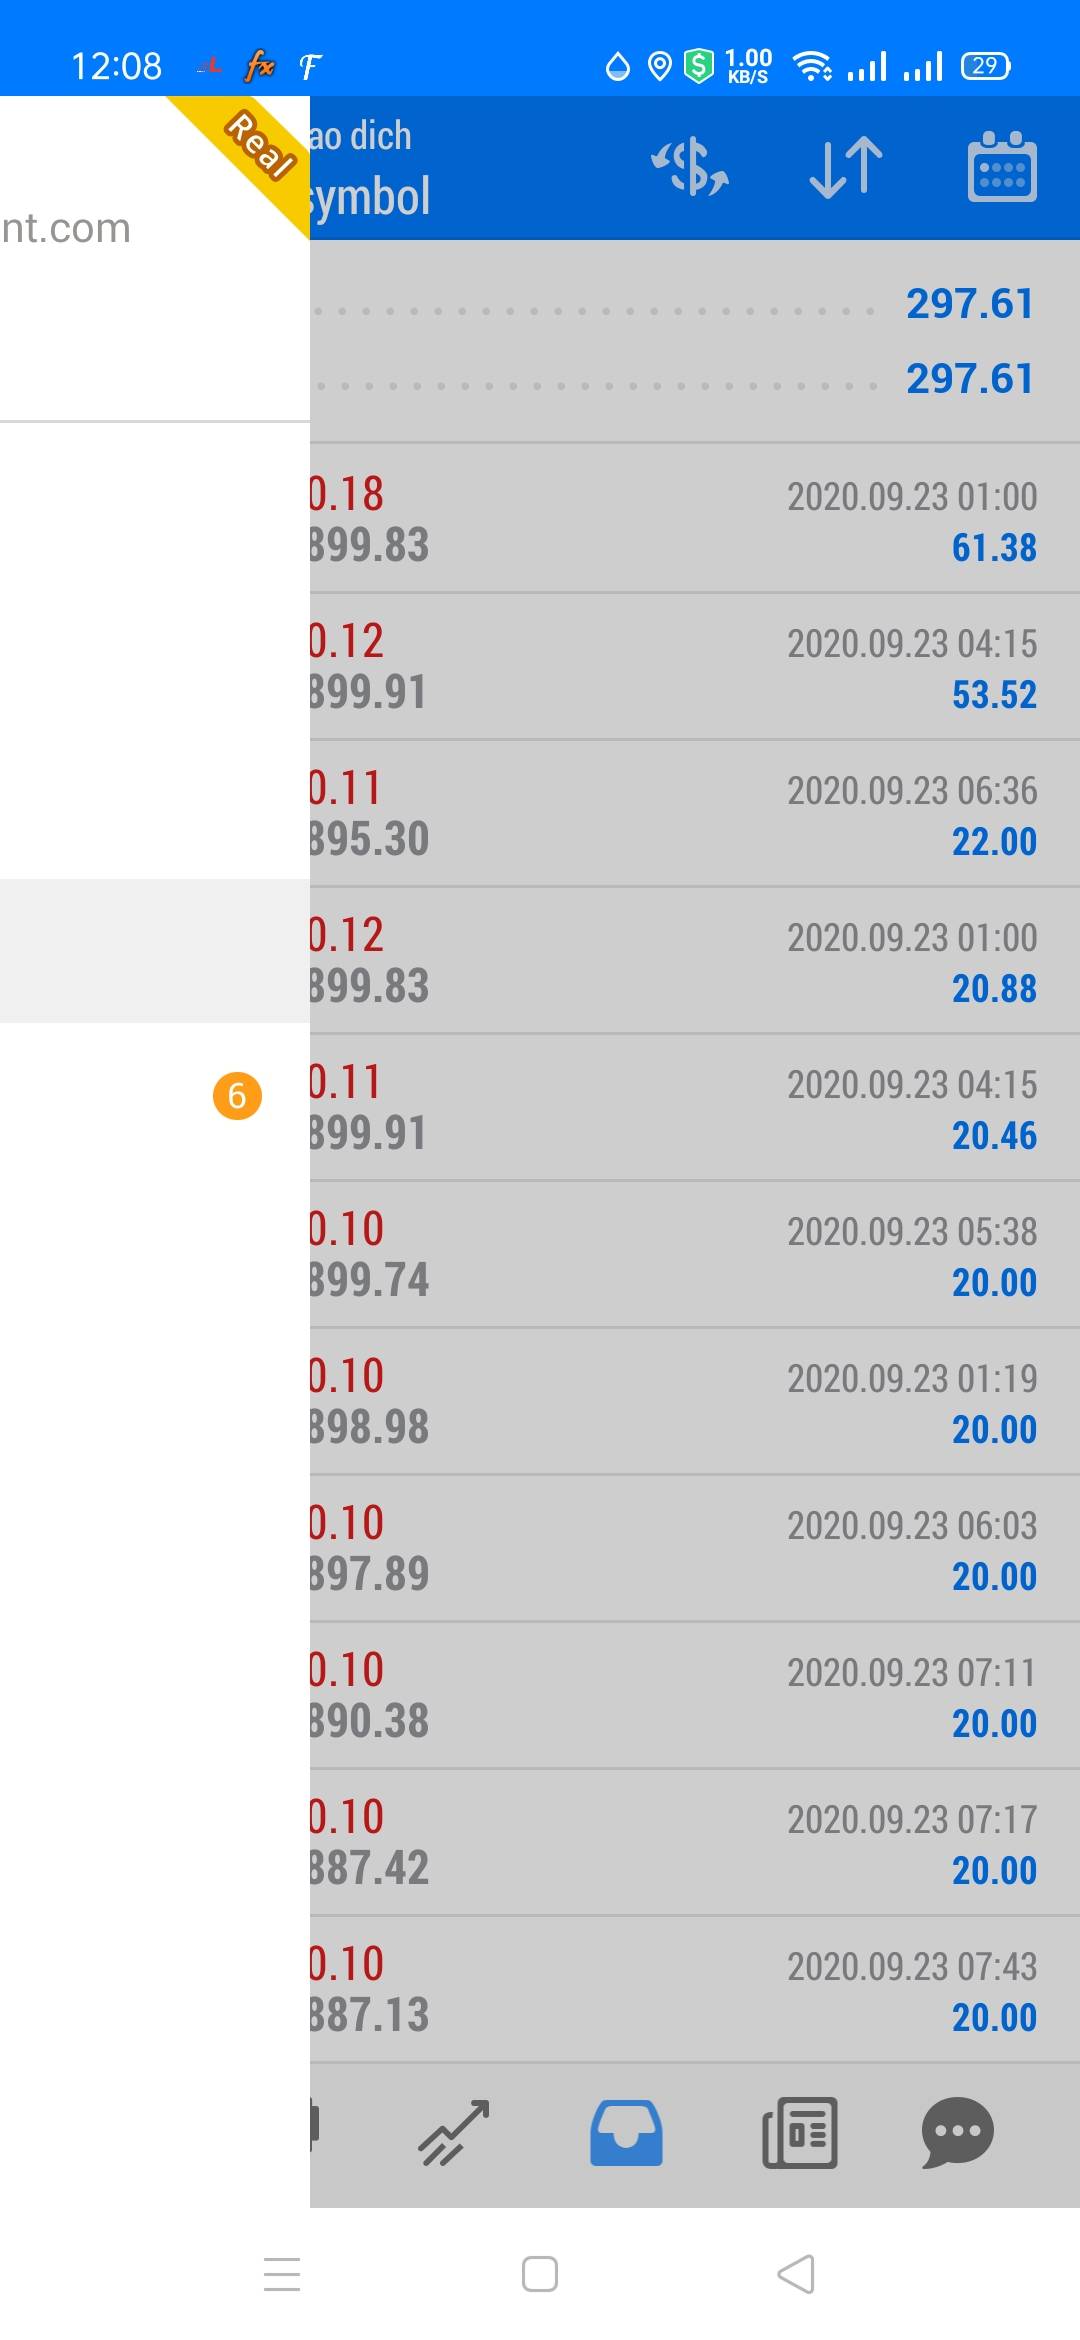Tap the orange badge showing 6
This screenshot has height=2340, width=1080.
[x=237, y=1096]
